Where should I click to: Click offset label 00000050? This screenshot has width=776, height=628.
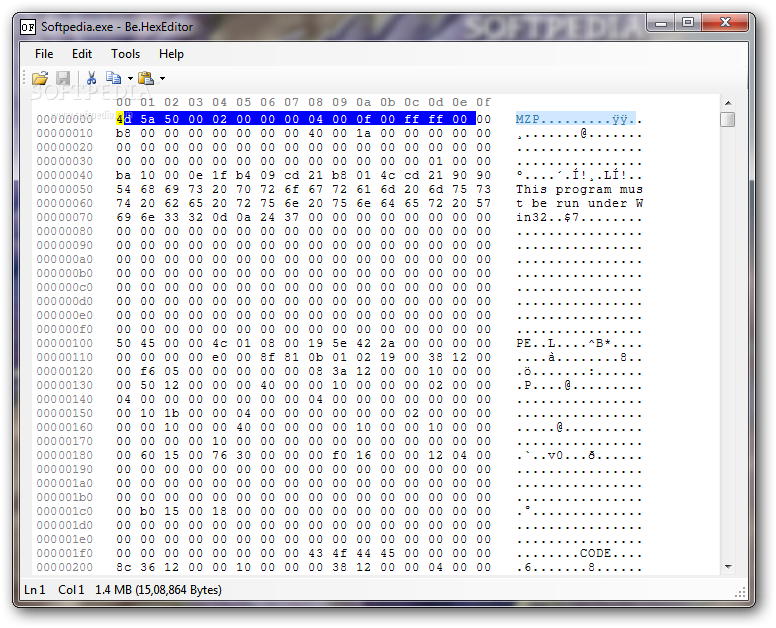[65, 189]
